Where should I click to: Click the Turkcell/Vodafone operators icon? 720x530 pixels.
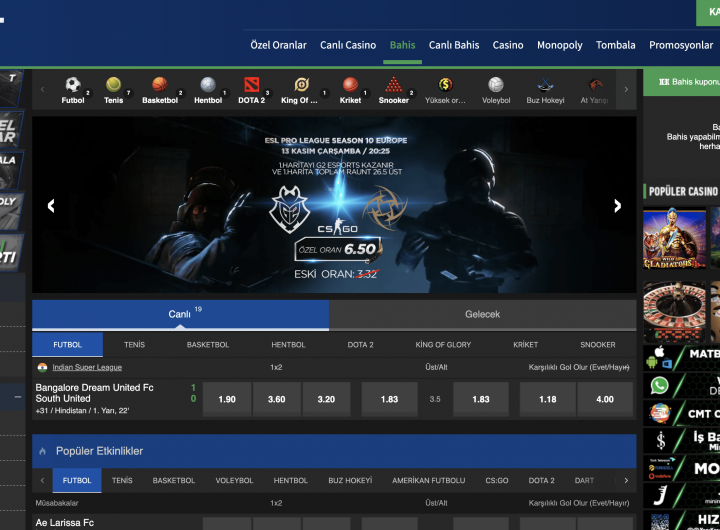[661, 468]
